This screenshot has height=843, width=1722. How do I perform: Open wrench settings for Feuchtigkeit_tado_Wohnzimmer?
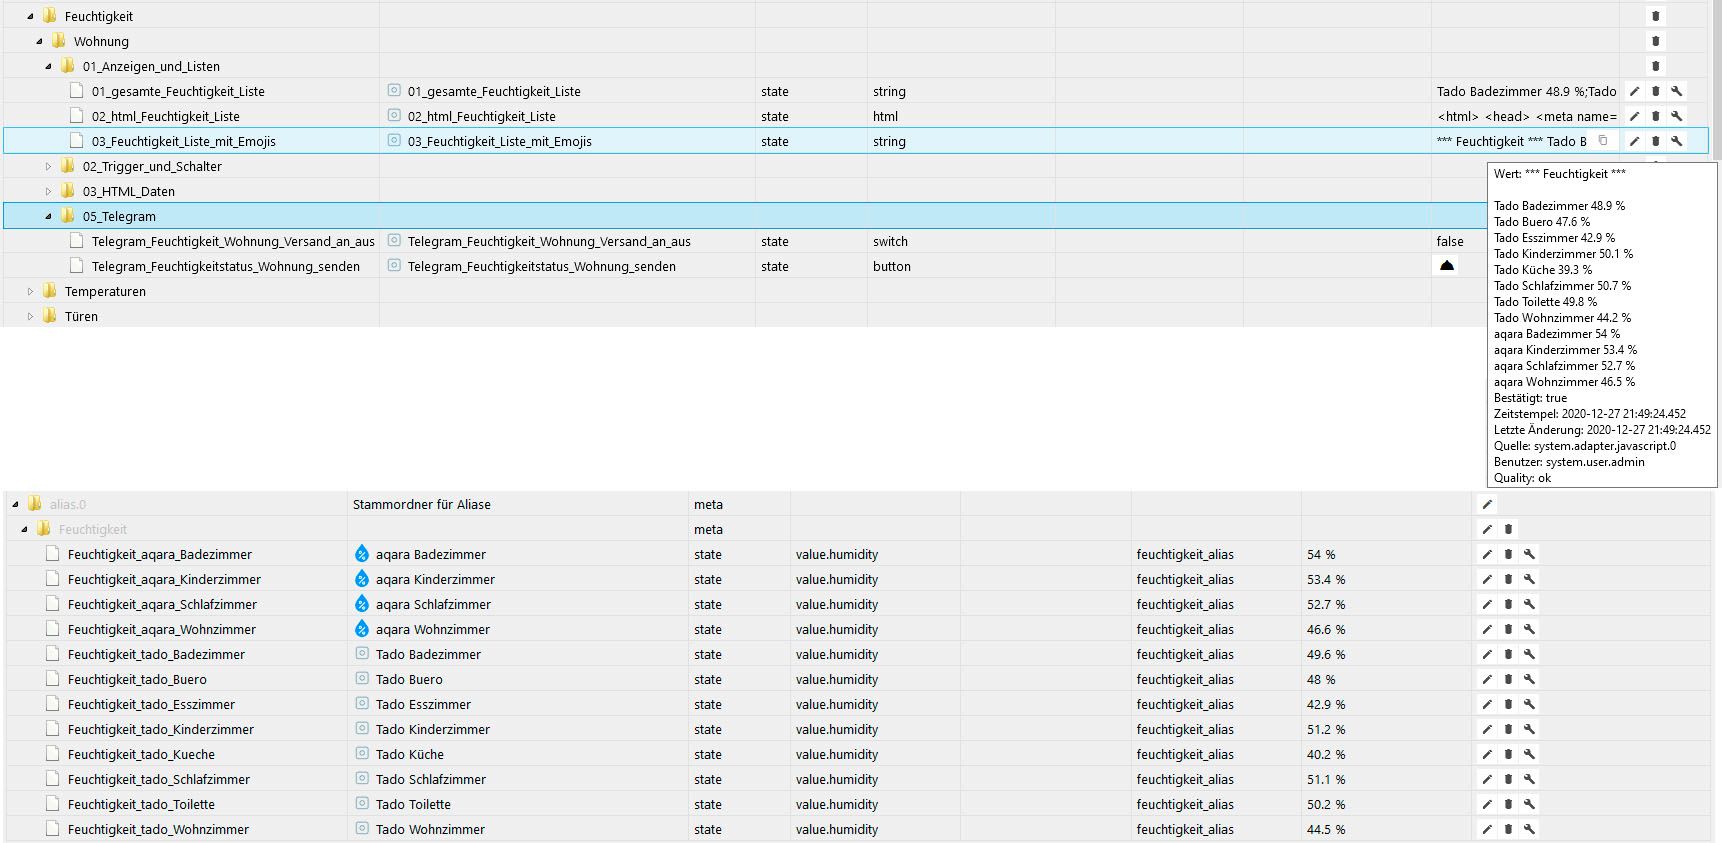[x=1529, y=829]
